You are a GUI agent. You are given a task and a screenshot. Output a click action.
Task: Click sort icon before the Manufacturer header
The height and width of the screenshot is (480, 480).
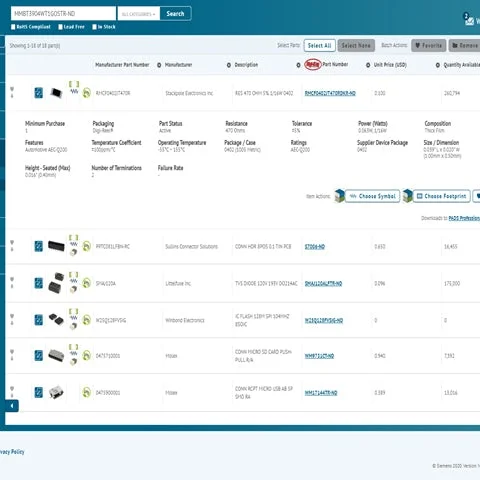[x=159, y=65]
